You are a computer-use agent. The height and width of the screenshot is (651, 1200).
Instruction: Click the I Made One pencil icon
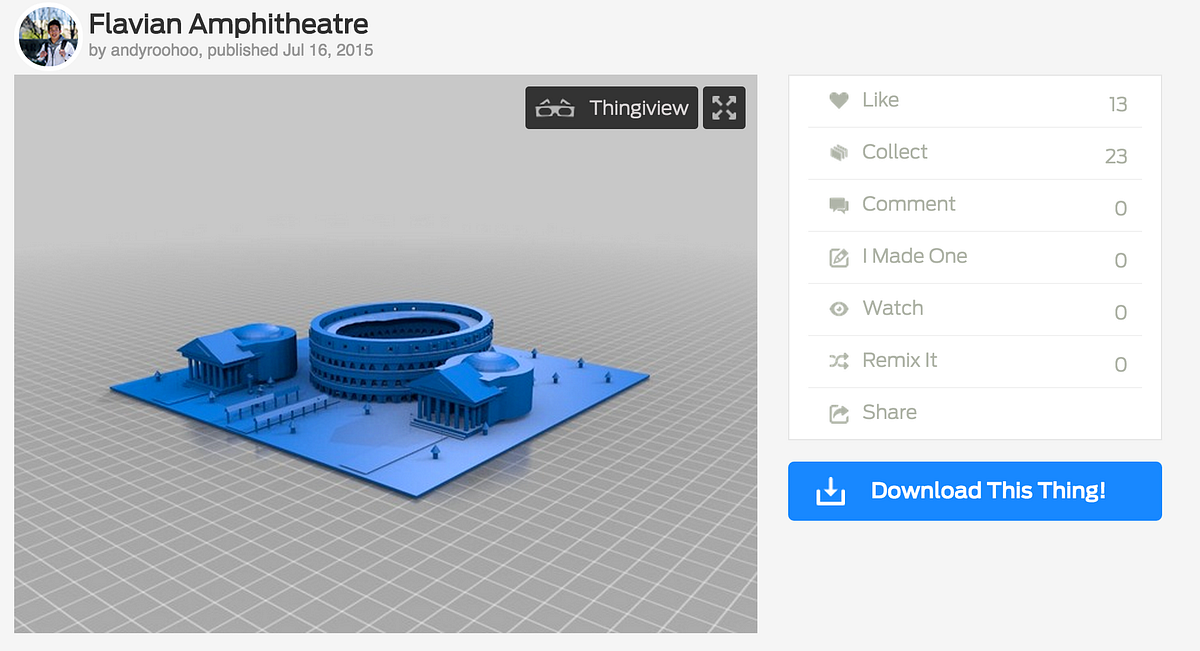click(x=839, y=257)
